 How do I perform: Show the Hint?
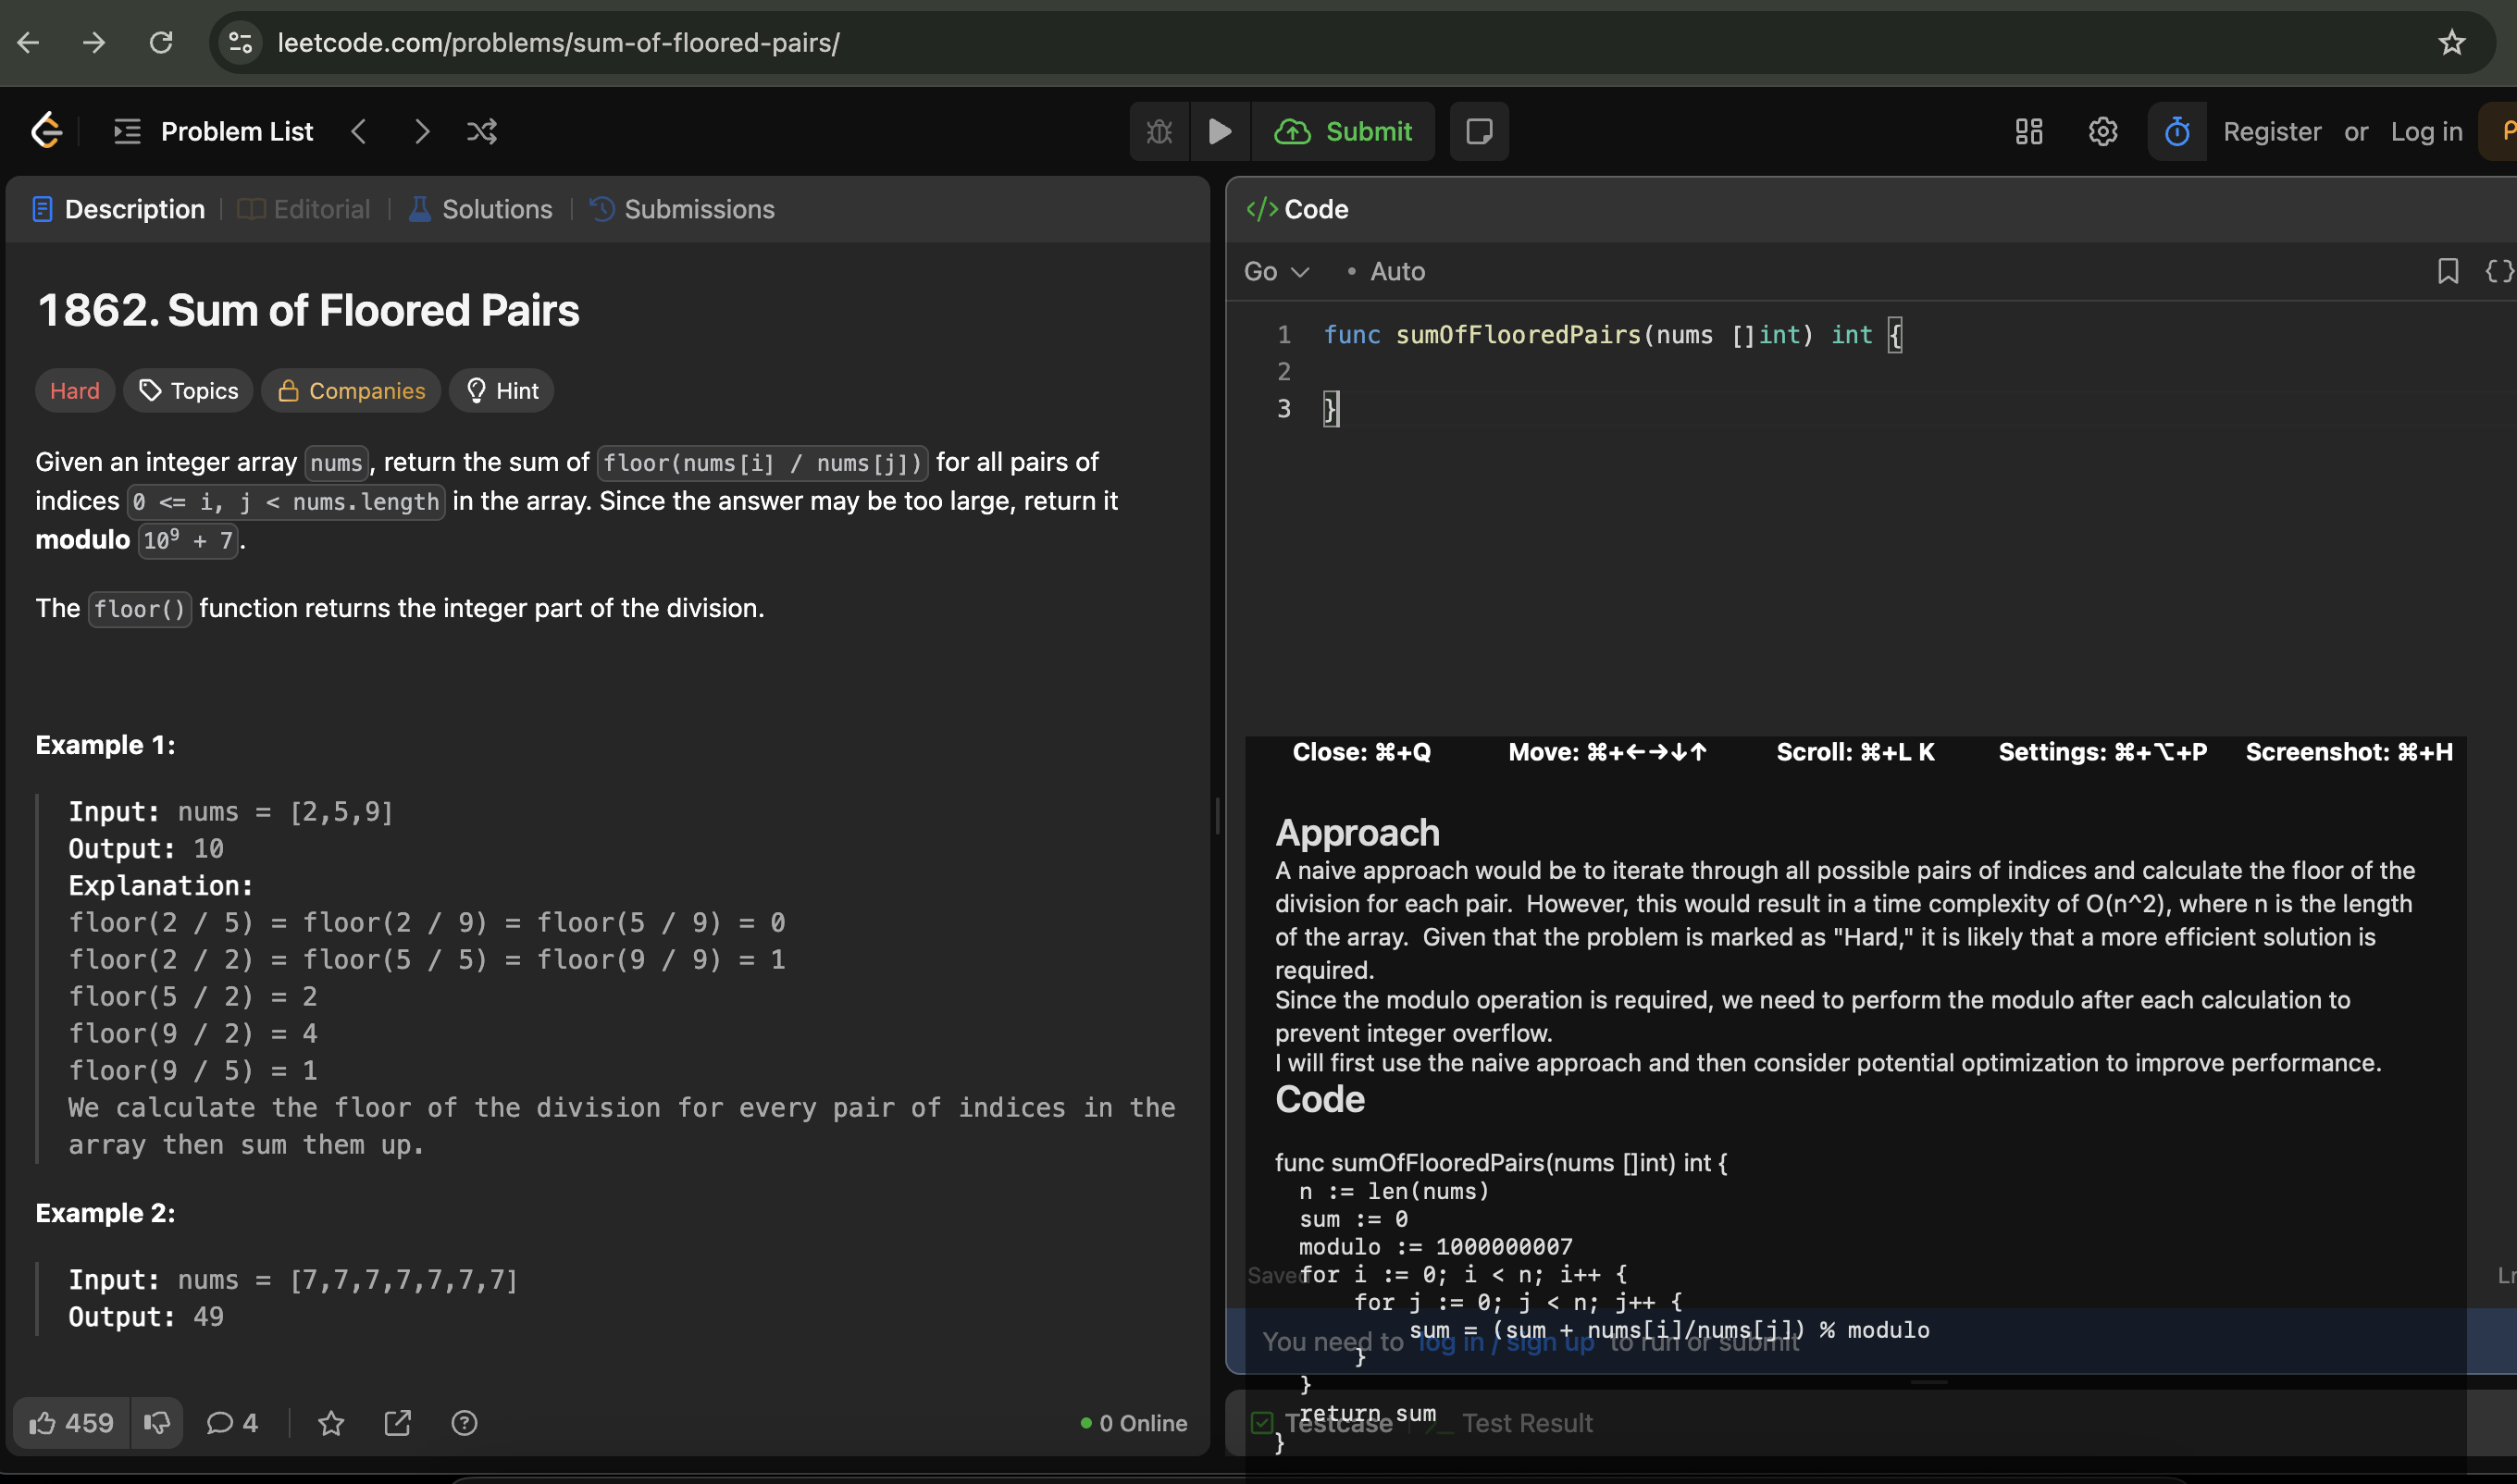click(x=502, y=391)
